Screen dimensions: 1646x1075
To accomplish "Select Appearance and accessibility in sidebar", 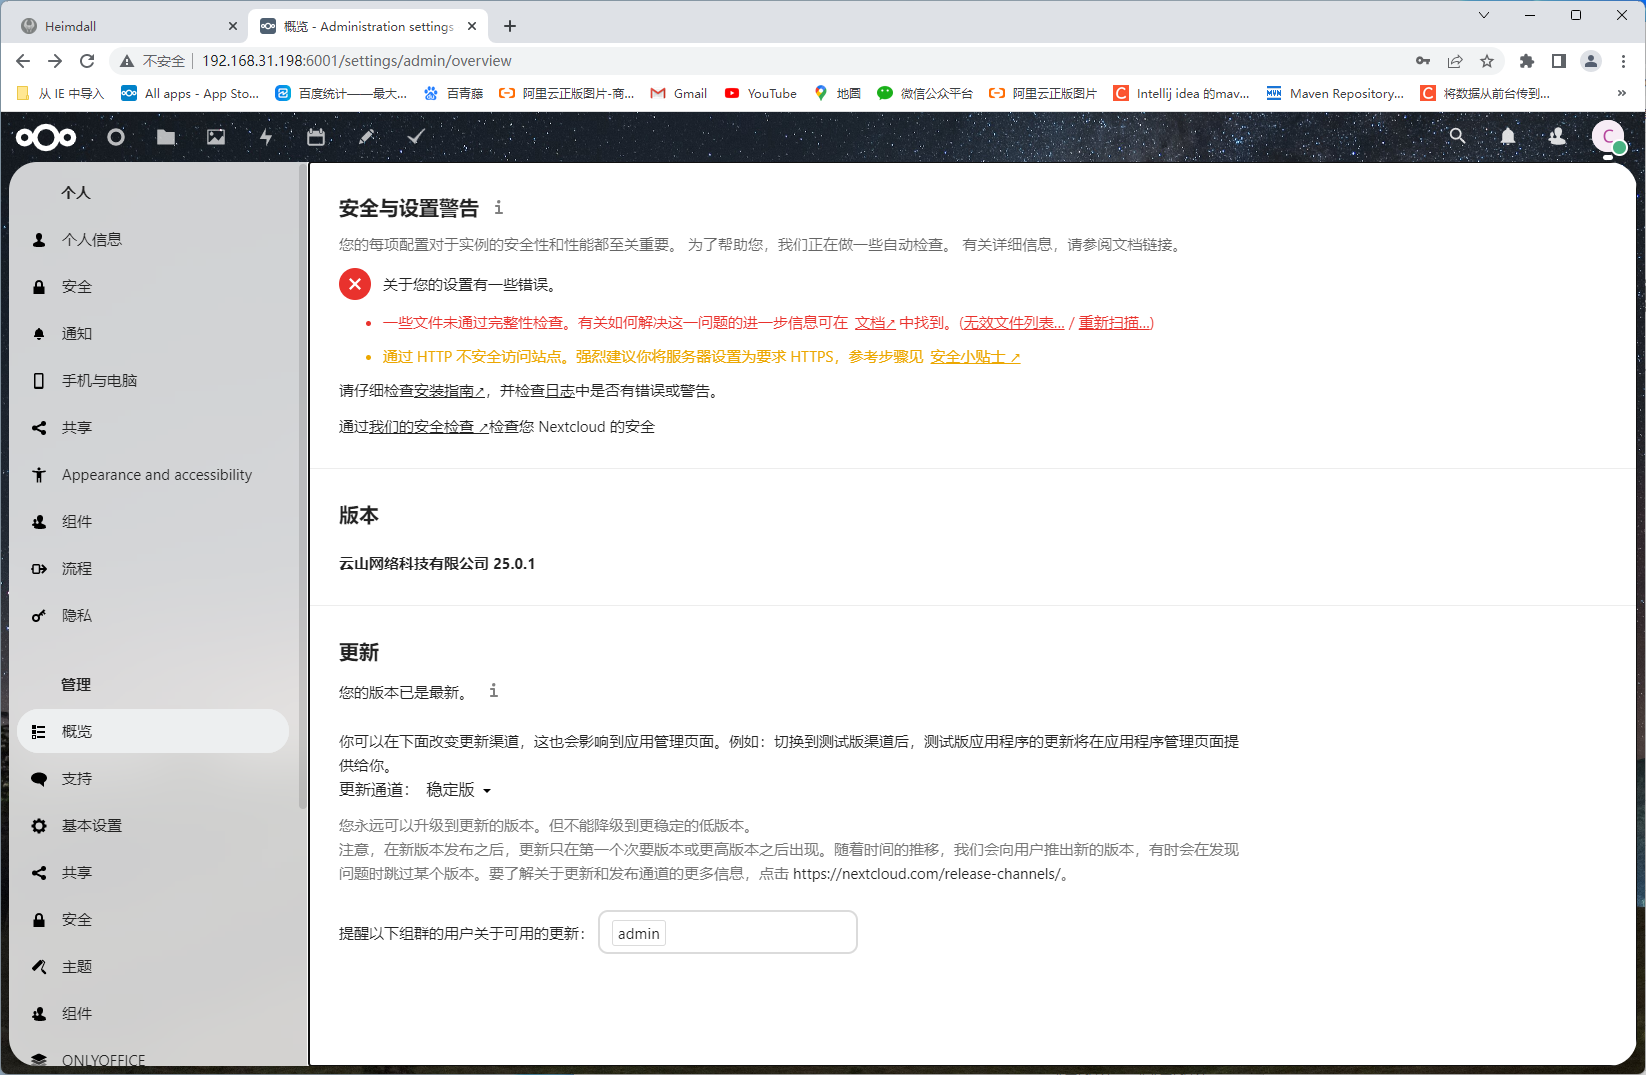I will [x=156, y=475].
